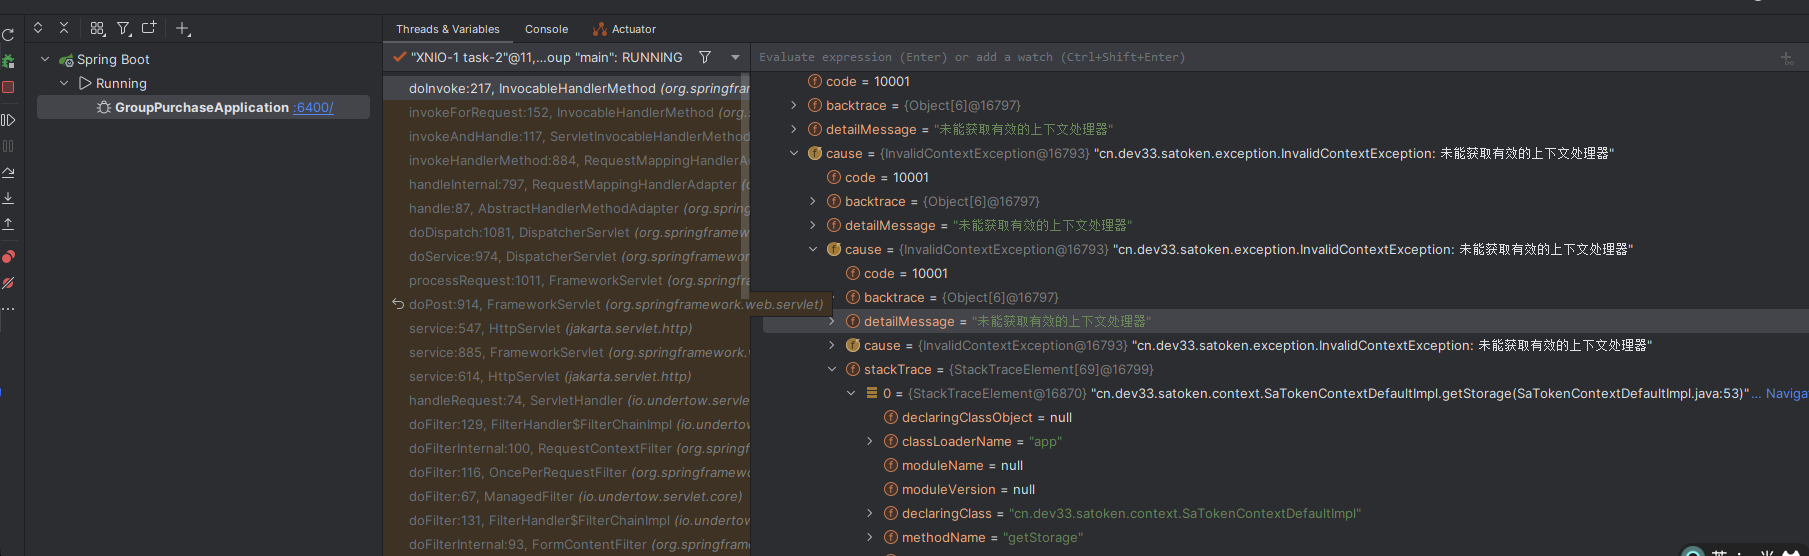Viewport: 1809px width, 556px height.
Task: Select frame doInvoke:217, InvocableHandlerMethod
Action: (x=566, y=88)
